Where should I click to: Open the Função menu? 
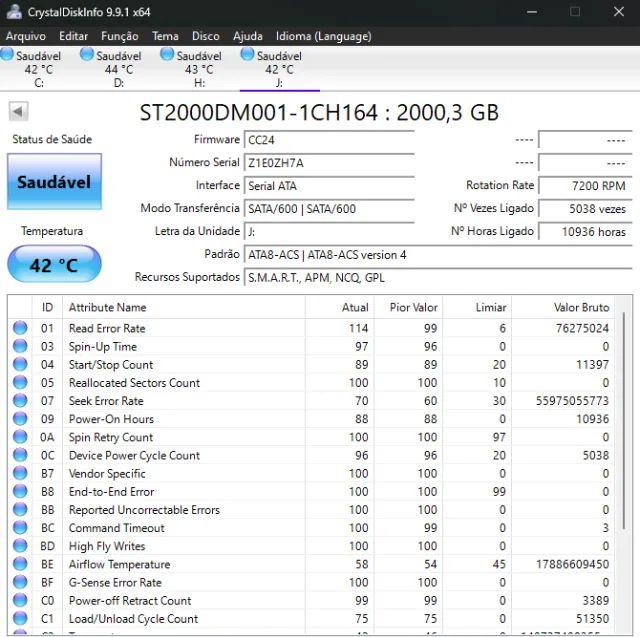tap(120, 36)
